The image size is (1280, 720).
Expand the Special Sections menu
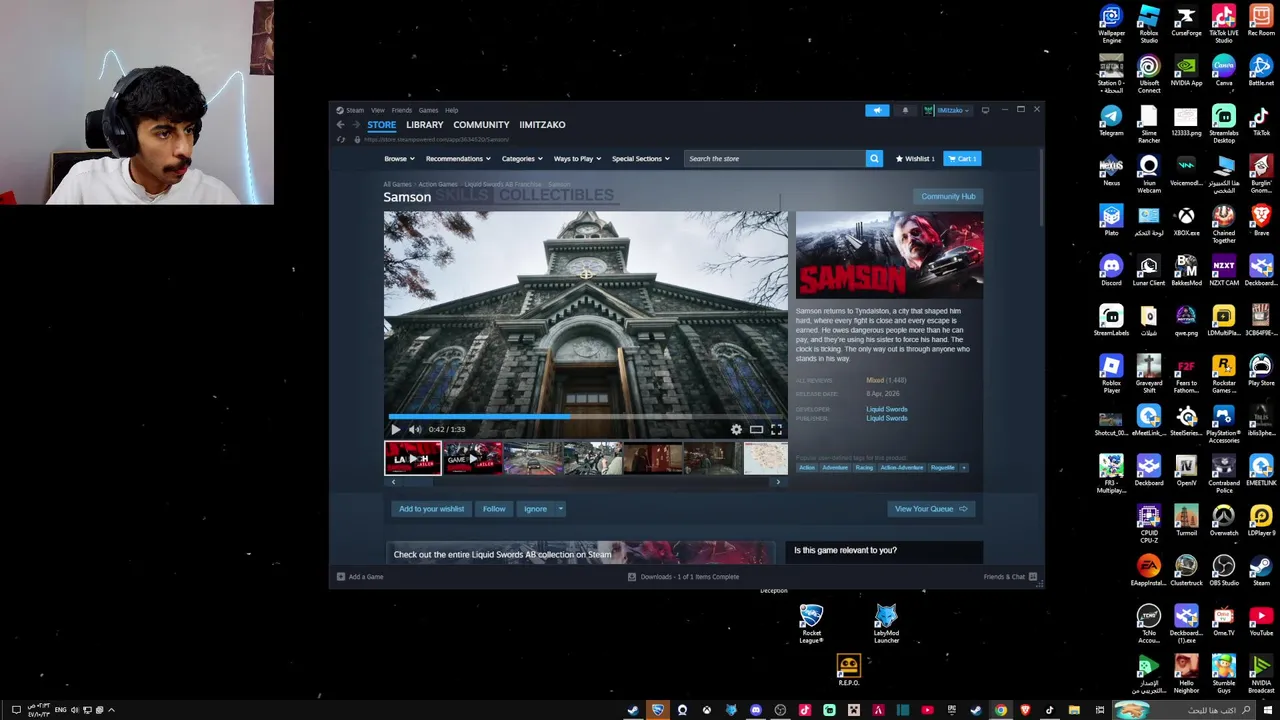641,158
